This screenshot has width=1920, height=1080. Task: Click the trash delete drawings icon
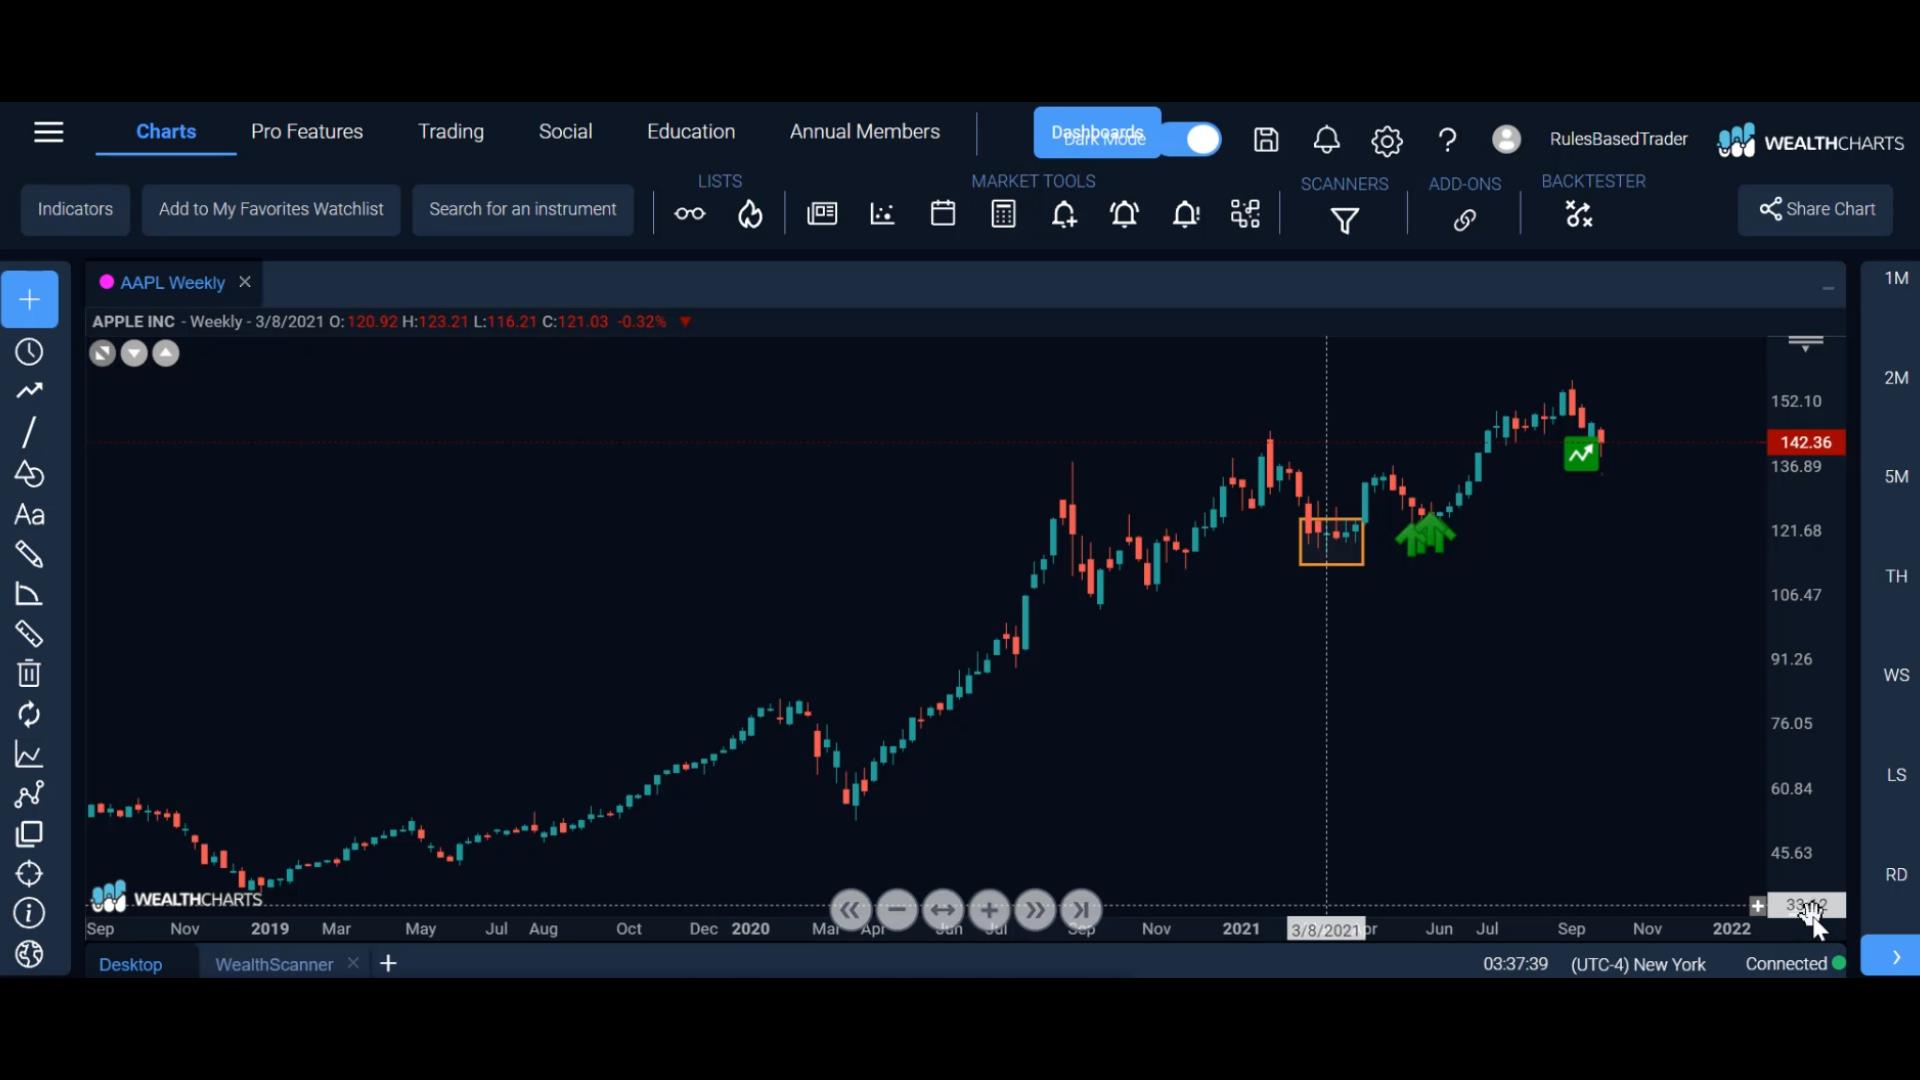[29, 674]
